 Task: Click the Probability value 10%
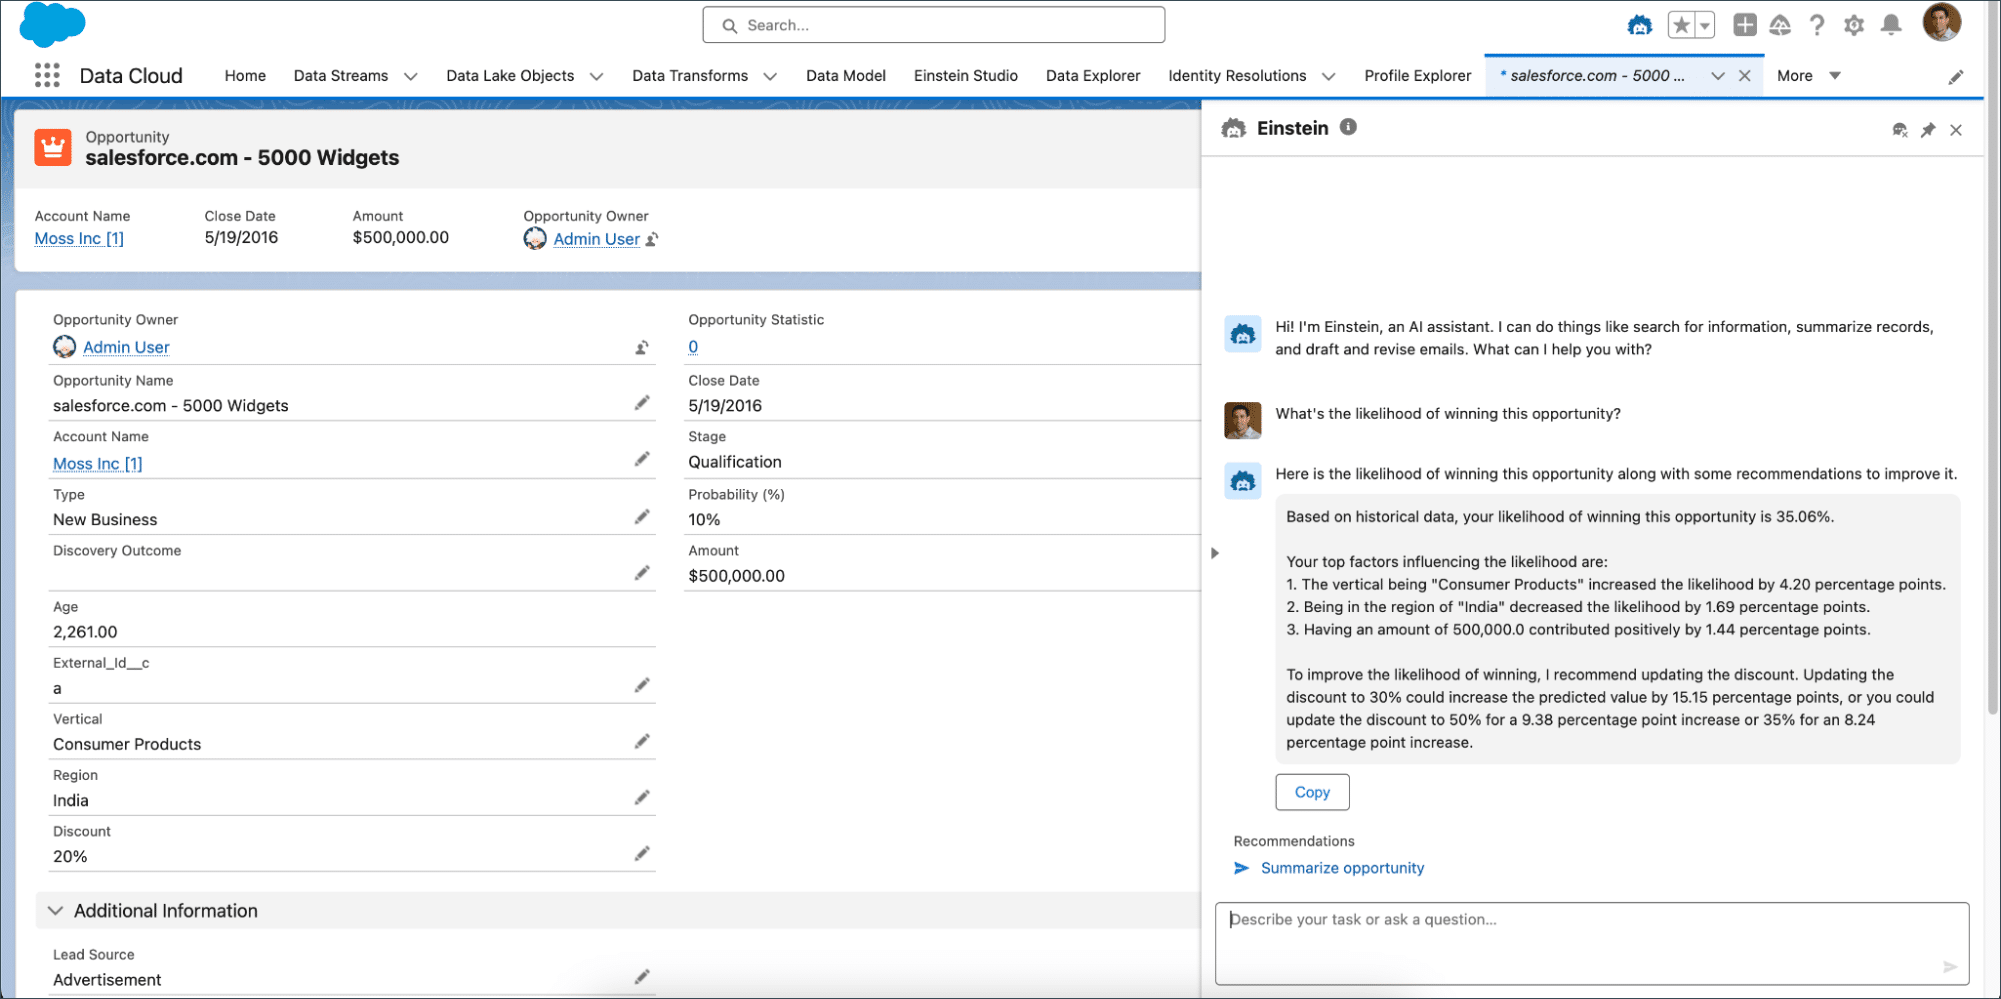[x=704, y=520]
